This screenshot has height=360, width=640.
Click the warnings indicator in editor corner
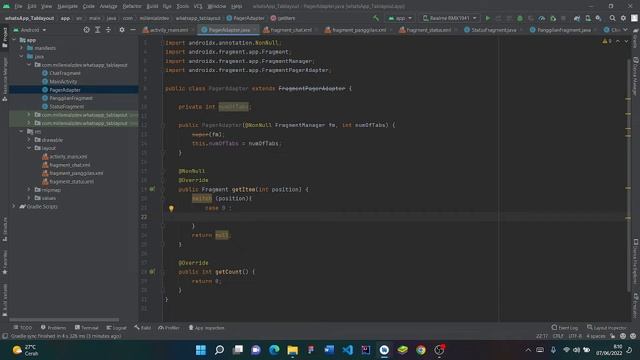click(x=607, y=41)
